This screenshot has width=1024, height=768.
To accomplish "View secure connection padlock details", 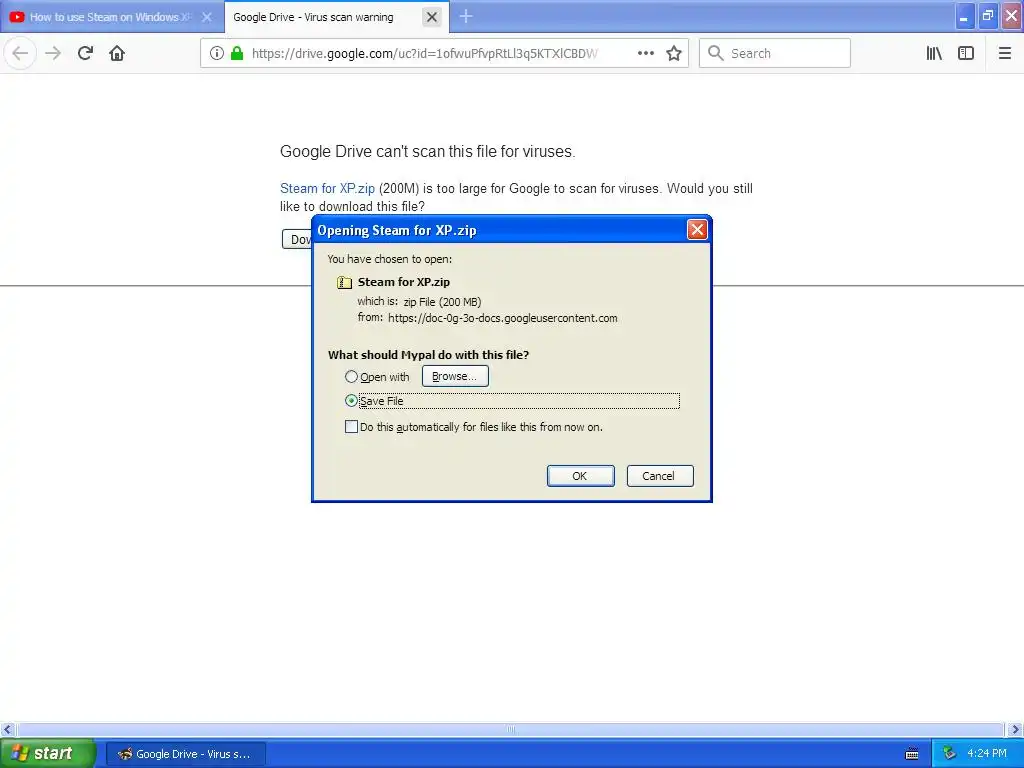I will coord(237,53).
